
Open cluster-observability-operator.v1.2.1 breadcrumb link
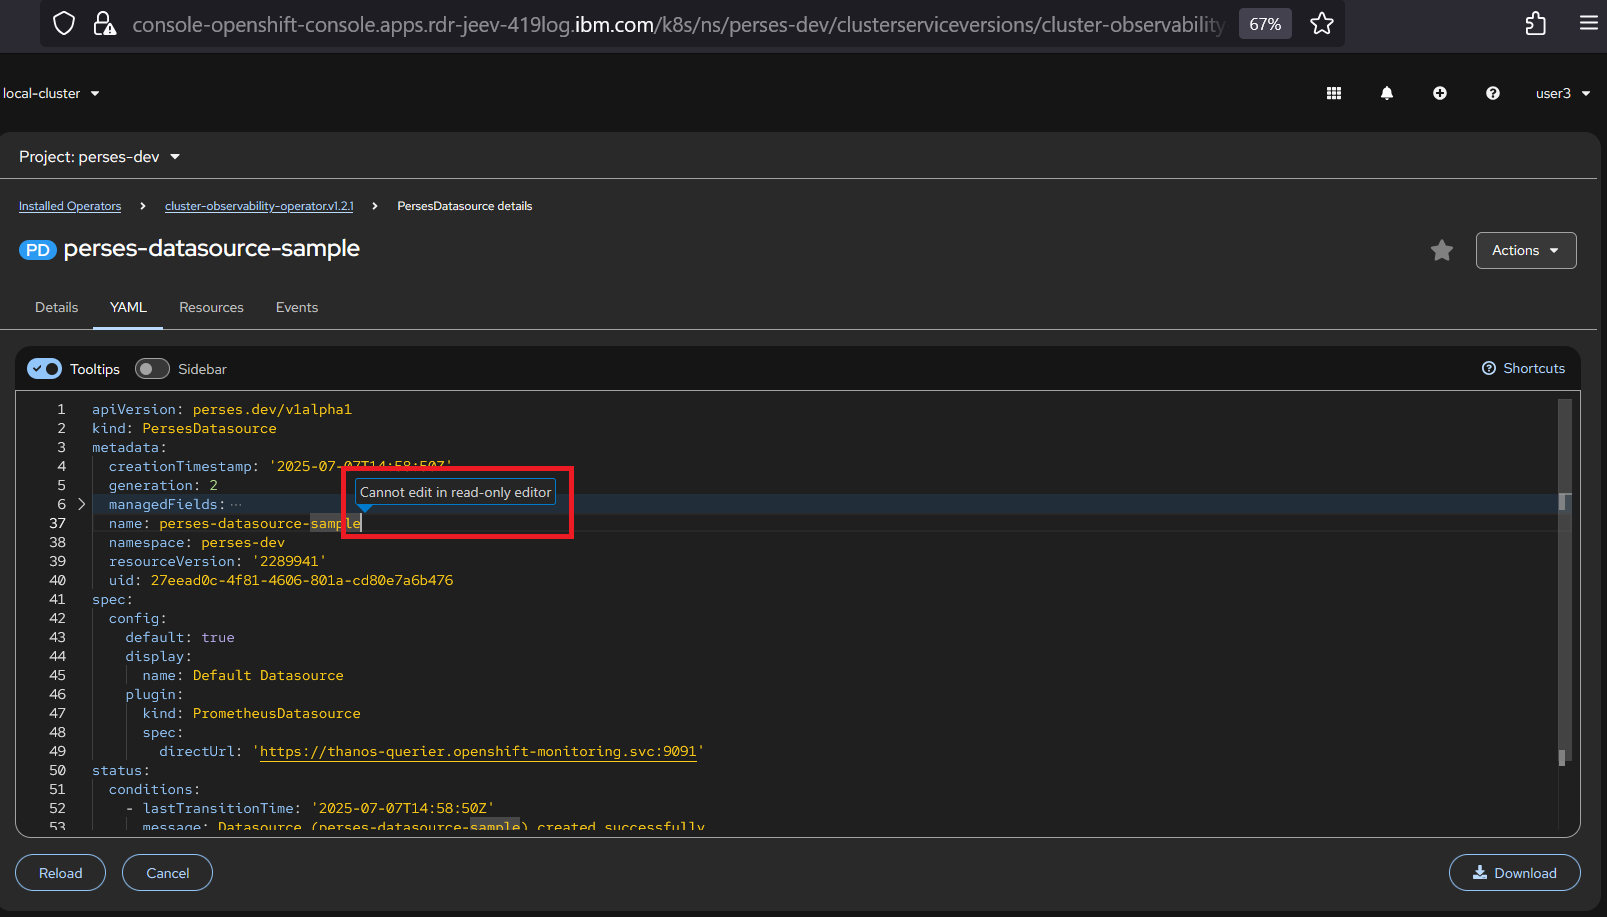pyautogui.click(x=259, y=206)
